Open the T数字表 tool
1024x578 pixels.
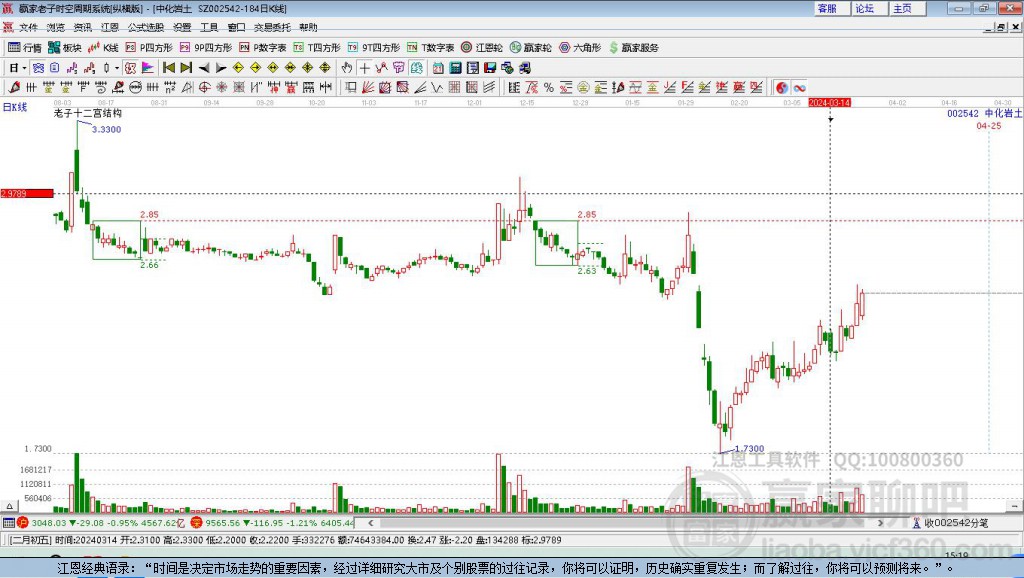pos(430,48)
